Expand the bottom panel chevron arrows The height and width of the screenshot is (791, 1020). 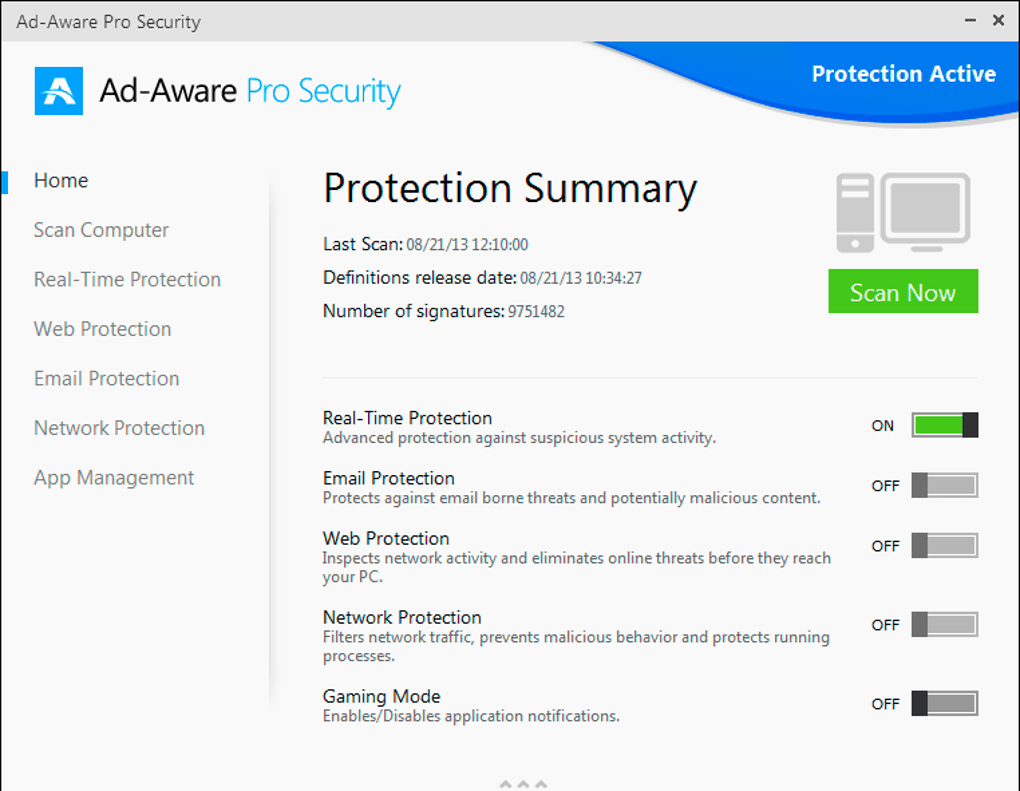[x=524, y=783]
